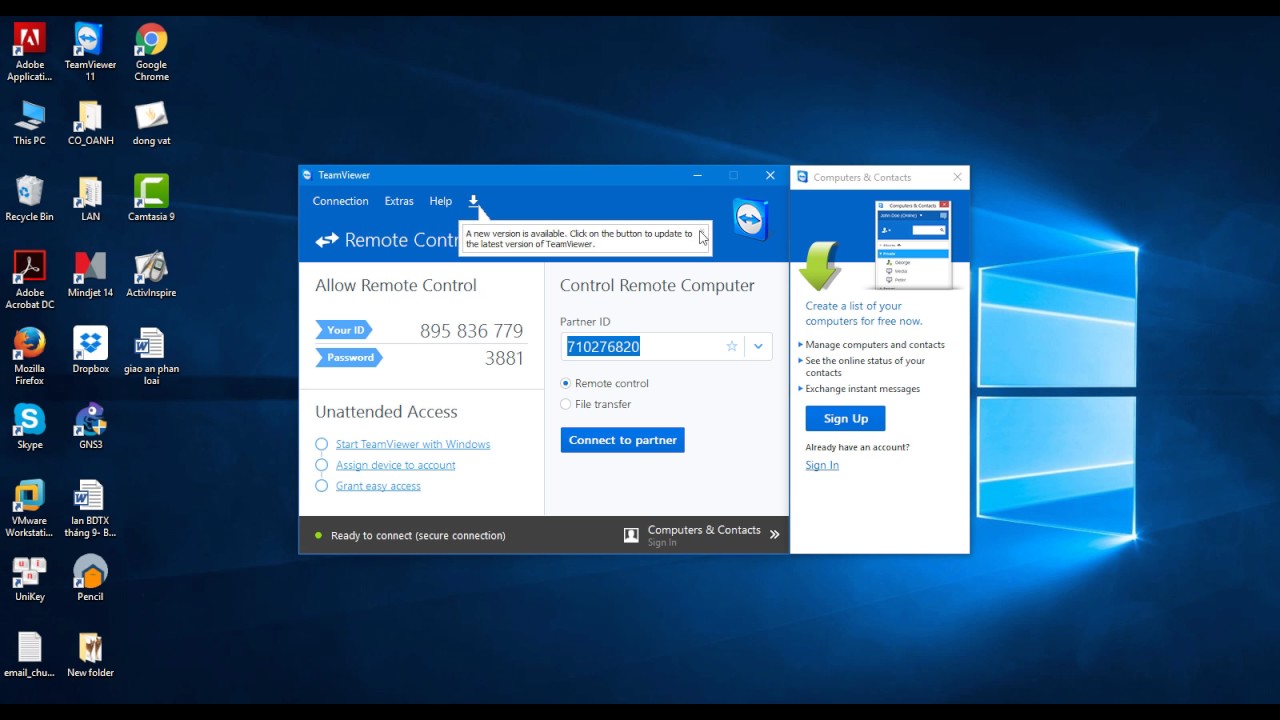Open GNS3 desktop shortcut
Screen dimensions: 1280x720
point(90,427)
